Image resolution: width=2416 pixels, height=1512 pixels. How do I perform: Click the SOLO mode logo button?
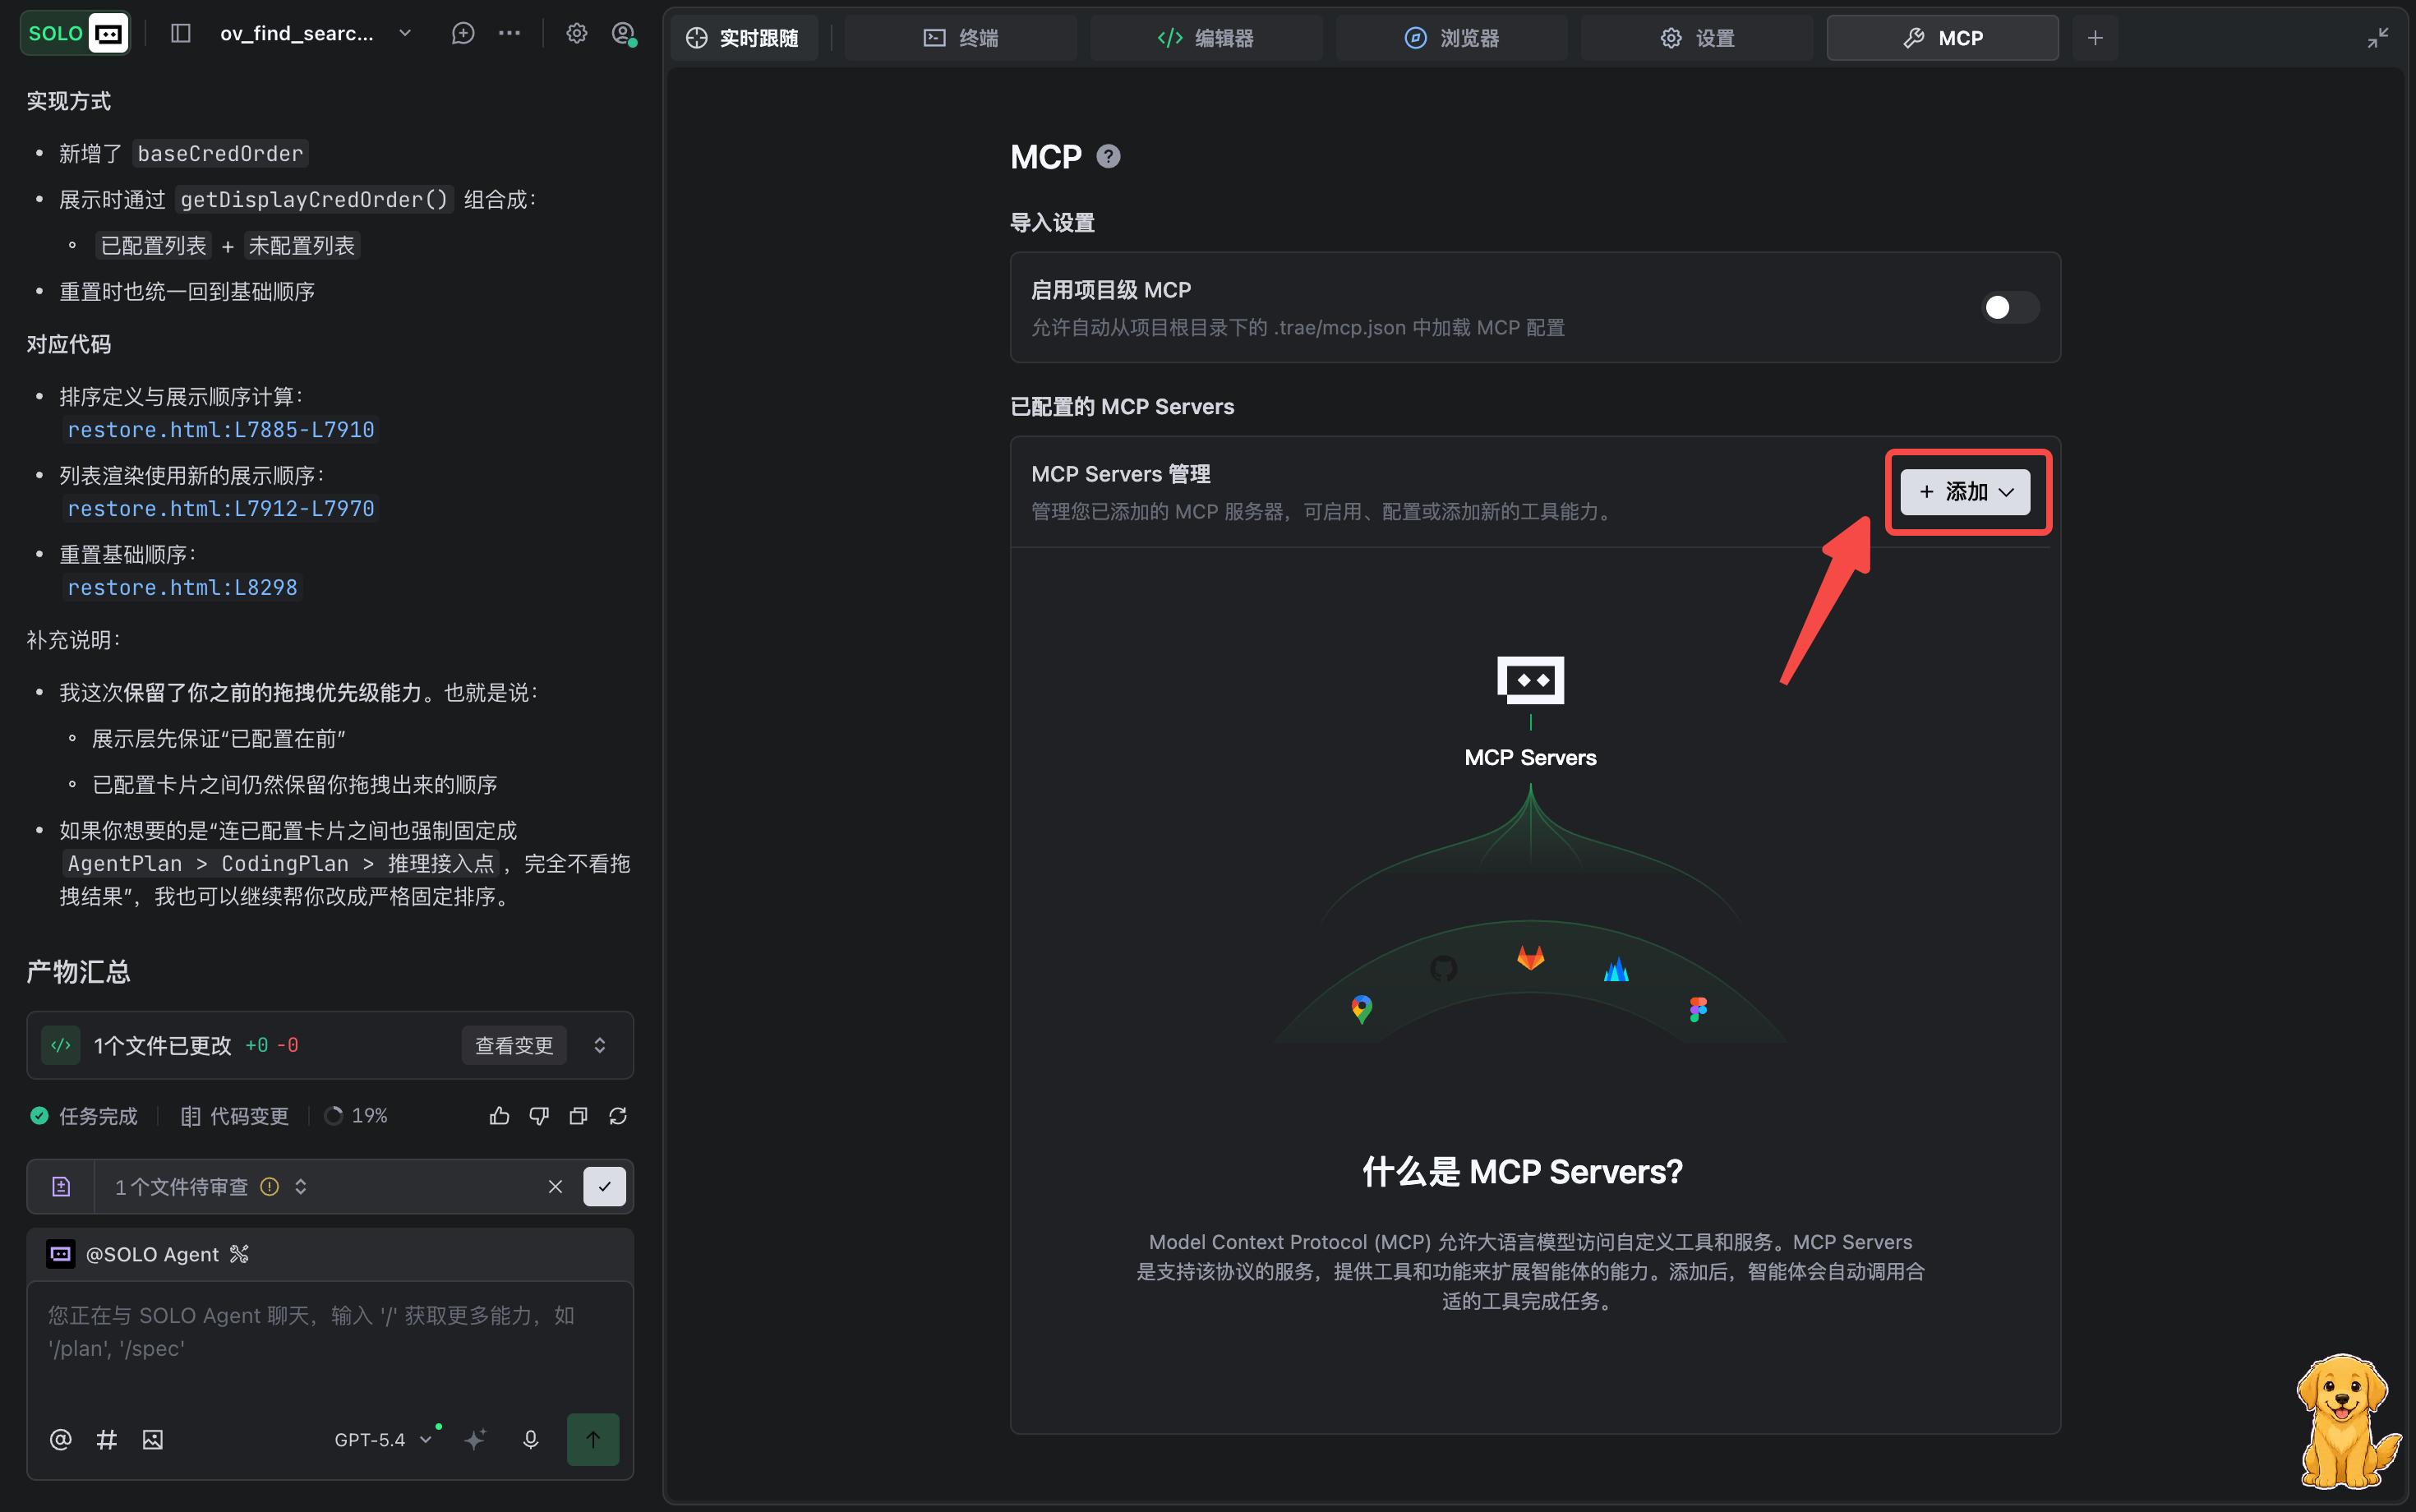point(75,33)
